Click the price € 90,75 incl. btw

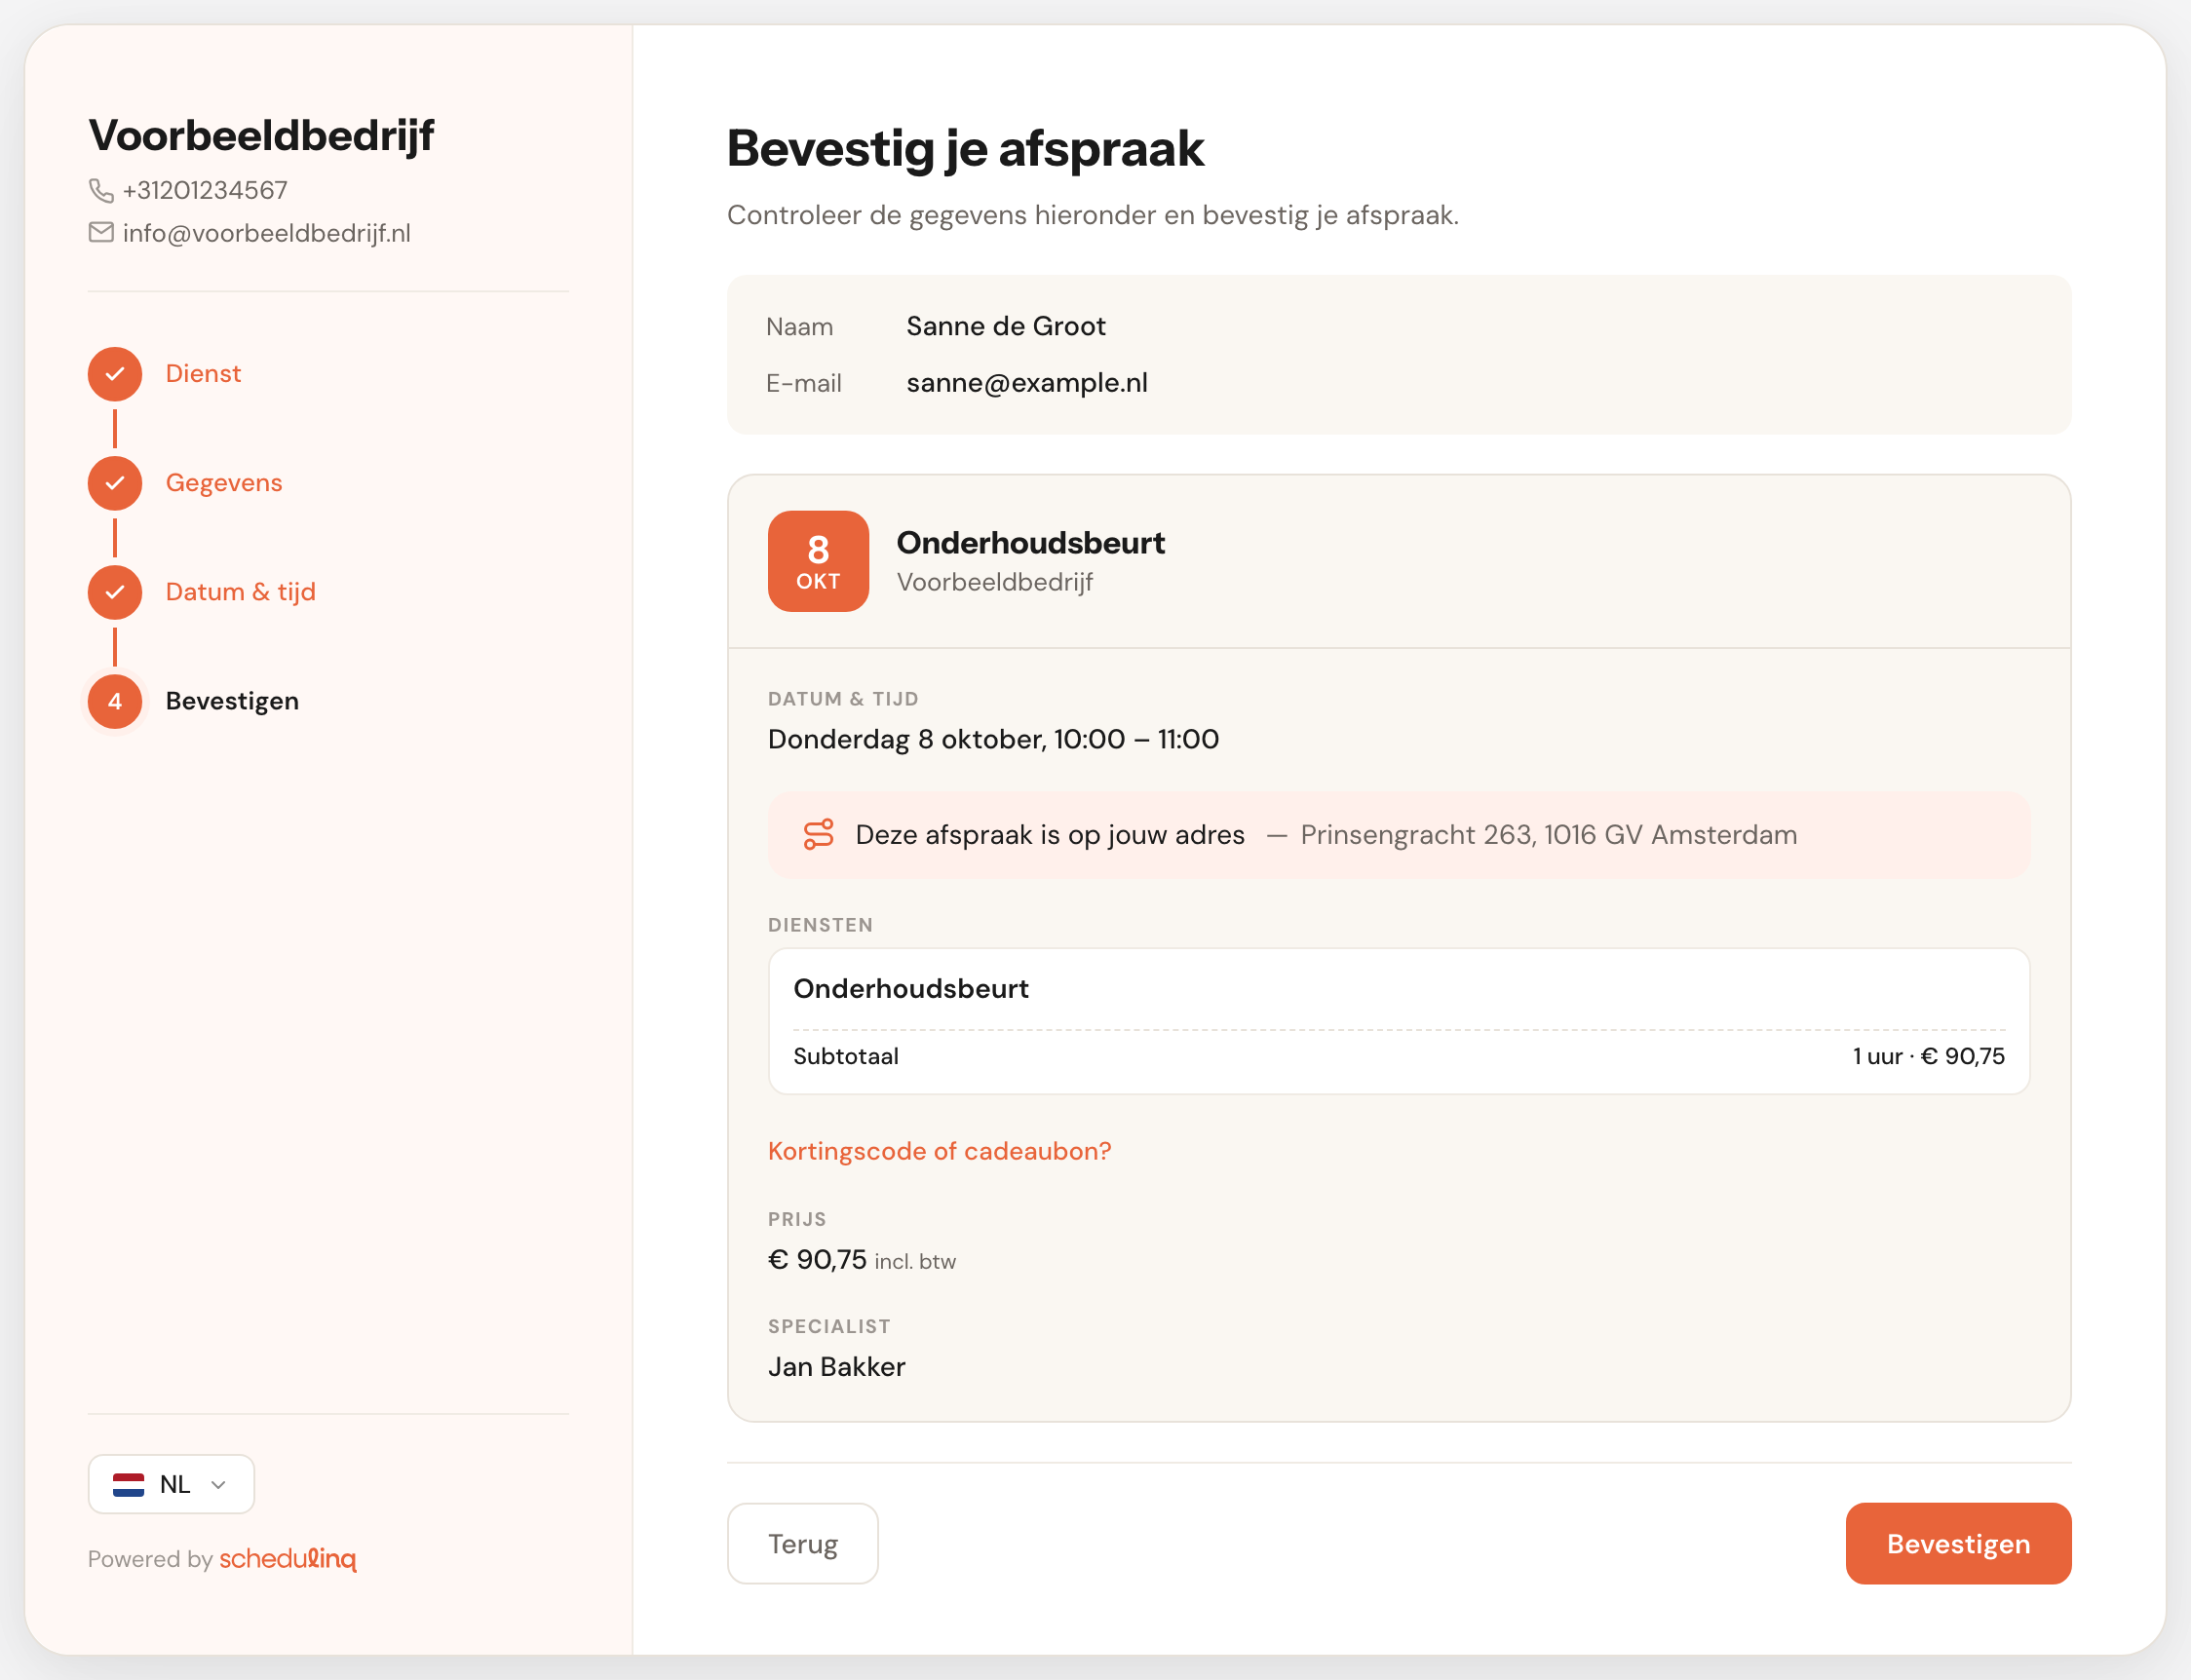click(862, 1260)
